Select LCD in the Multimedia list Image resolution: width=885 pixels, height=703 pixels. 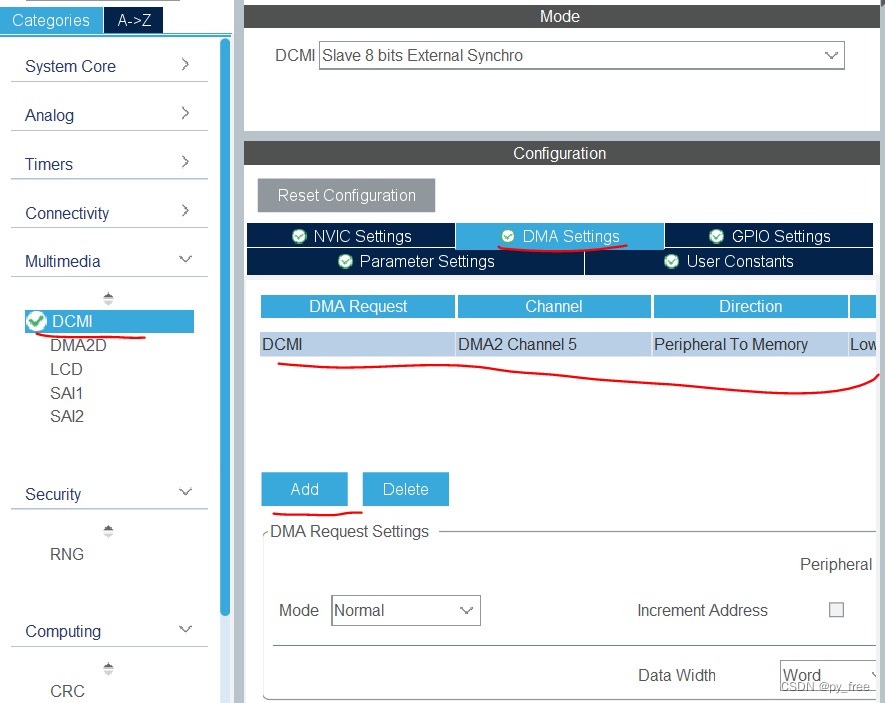(66, 369)
